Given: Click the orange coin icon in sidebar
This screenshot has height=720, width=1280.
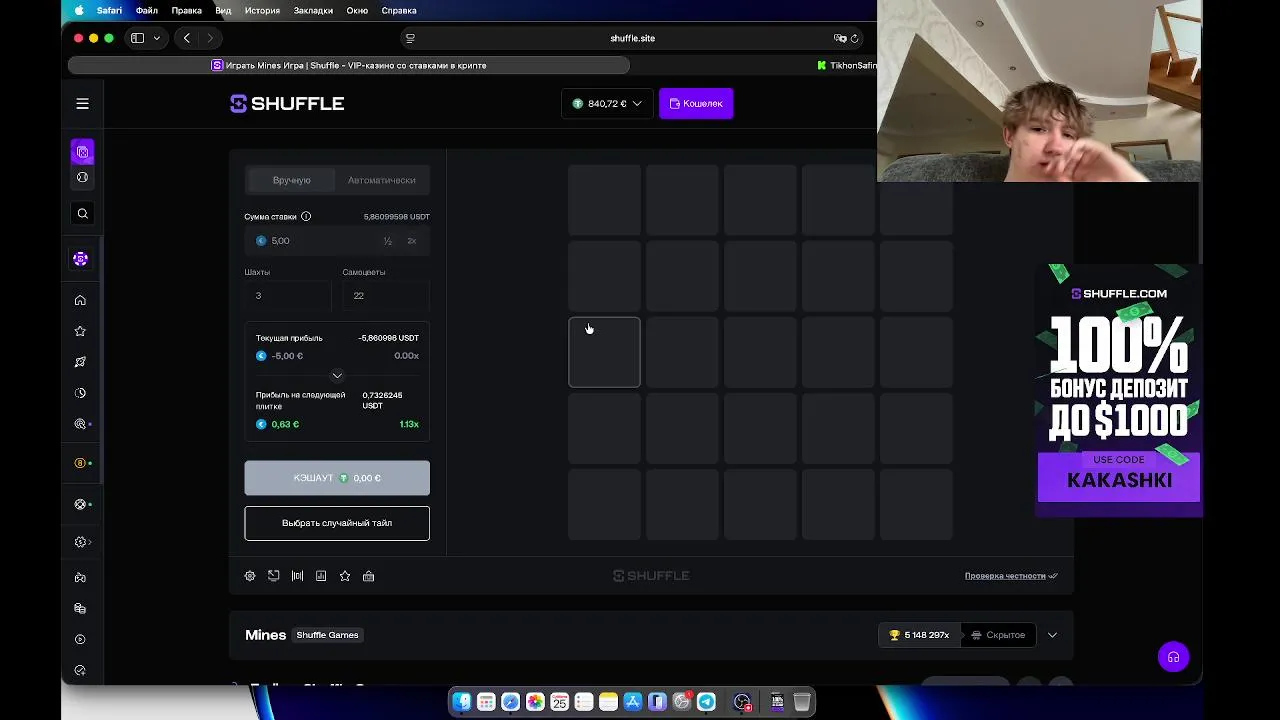Looking at the screenshot, I should tap(81, 464).
